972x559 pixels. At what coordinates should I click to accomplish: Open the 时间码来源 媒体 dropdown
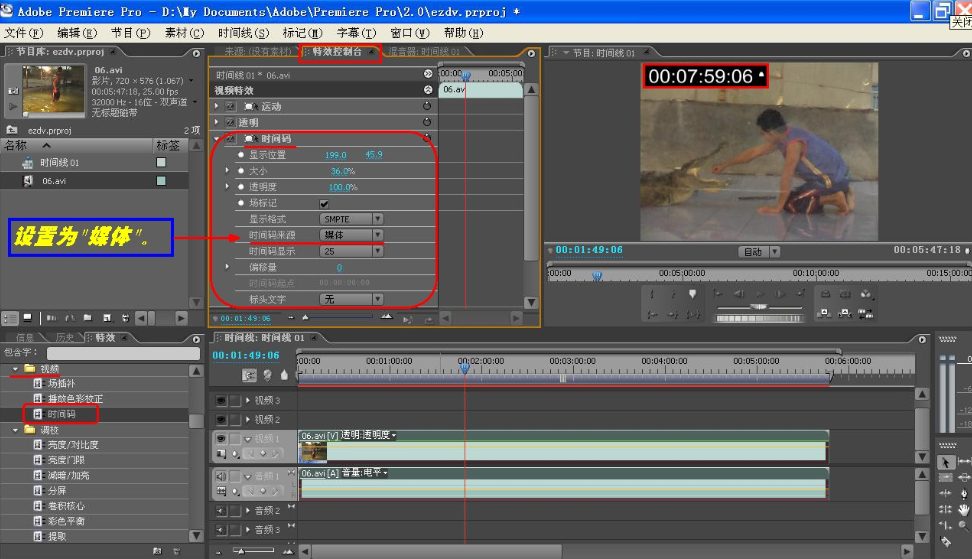tap(351, 235)
